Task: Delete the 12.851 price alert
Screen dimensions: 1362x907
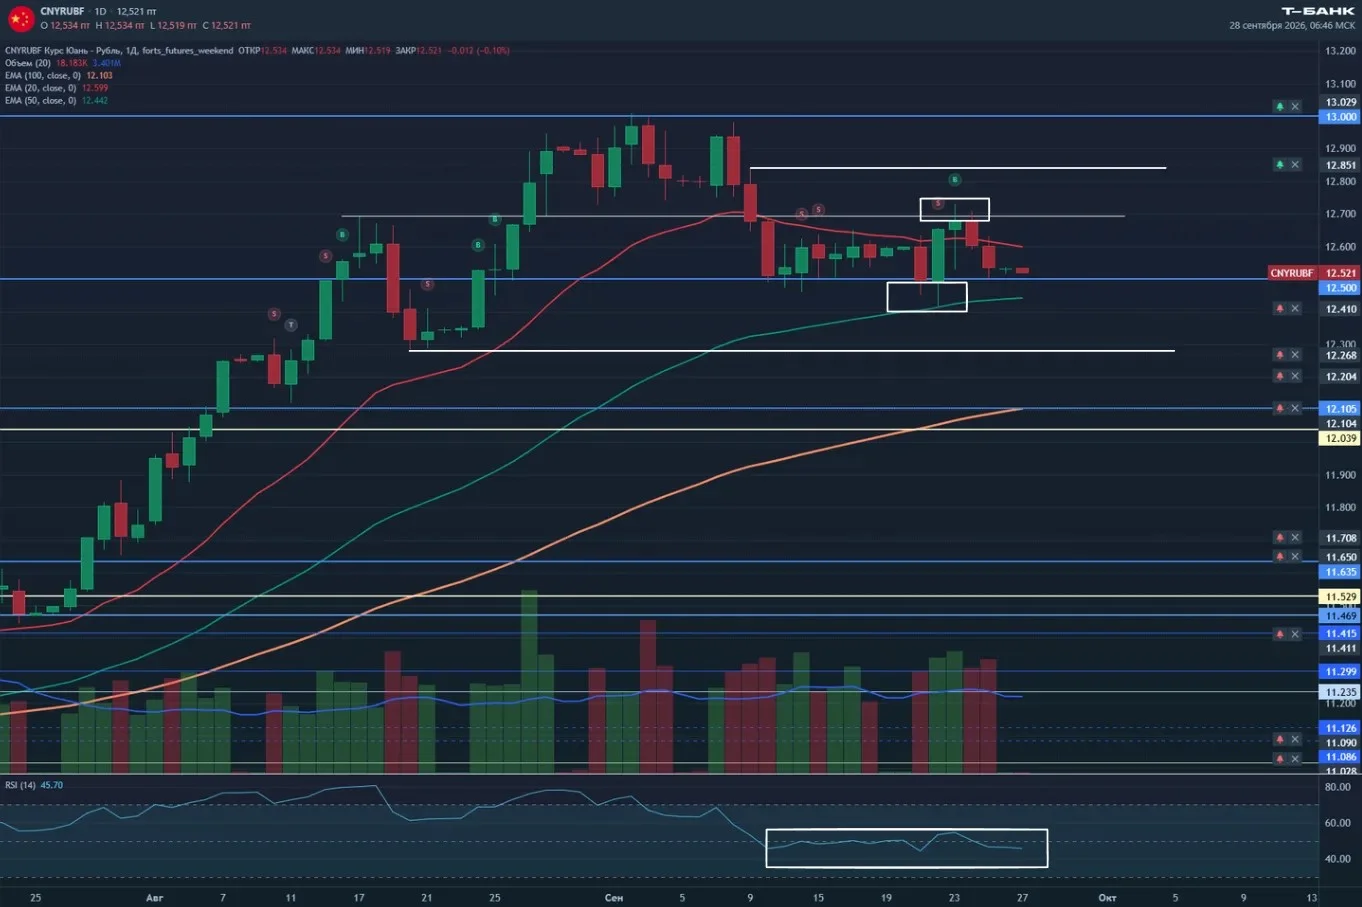Action: tap(1295, 164)
